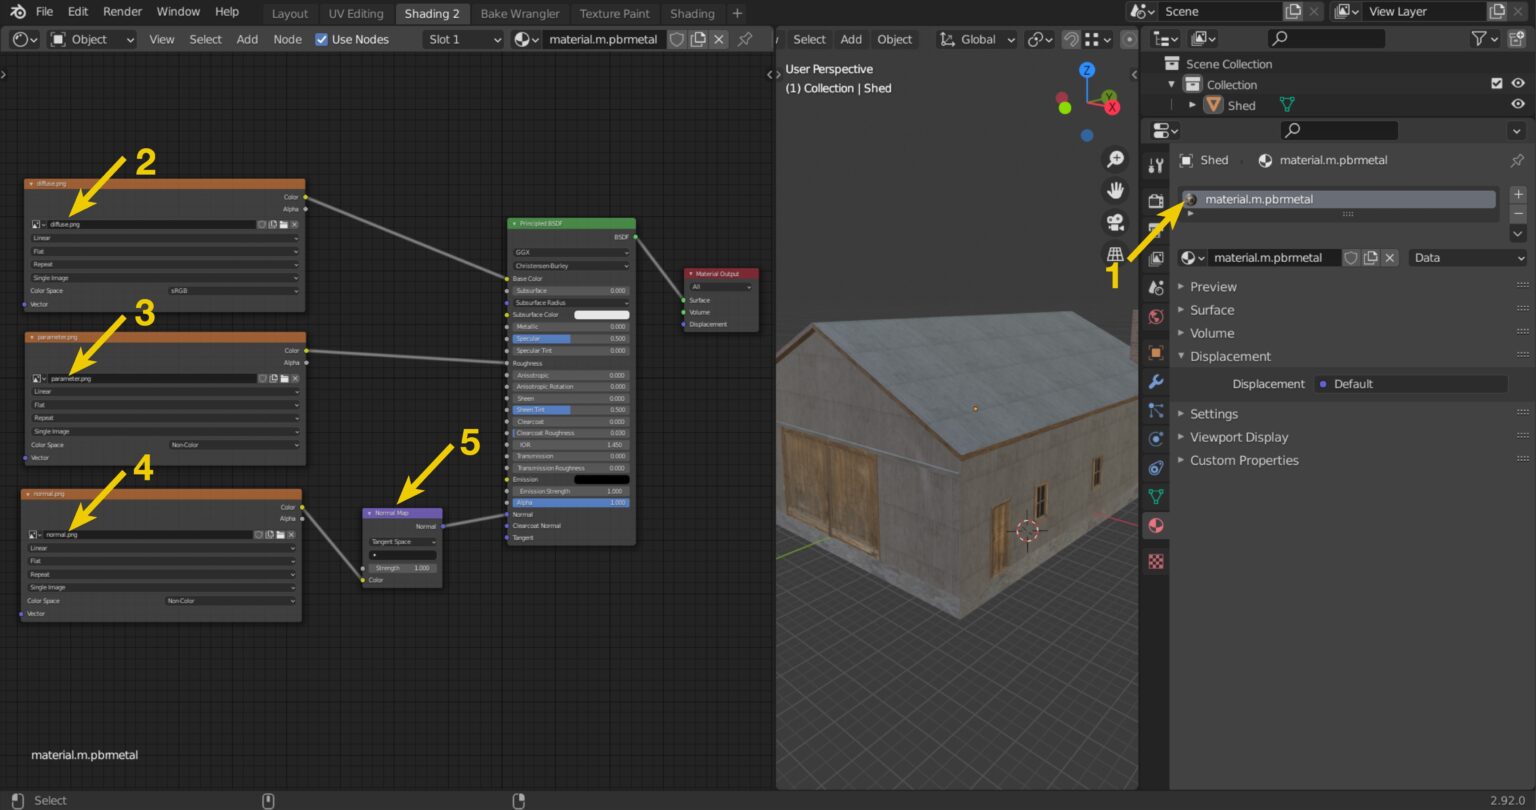Open the Render properties tab icon
1536x810 pixels.
(x=1156, y=200)
